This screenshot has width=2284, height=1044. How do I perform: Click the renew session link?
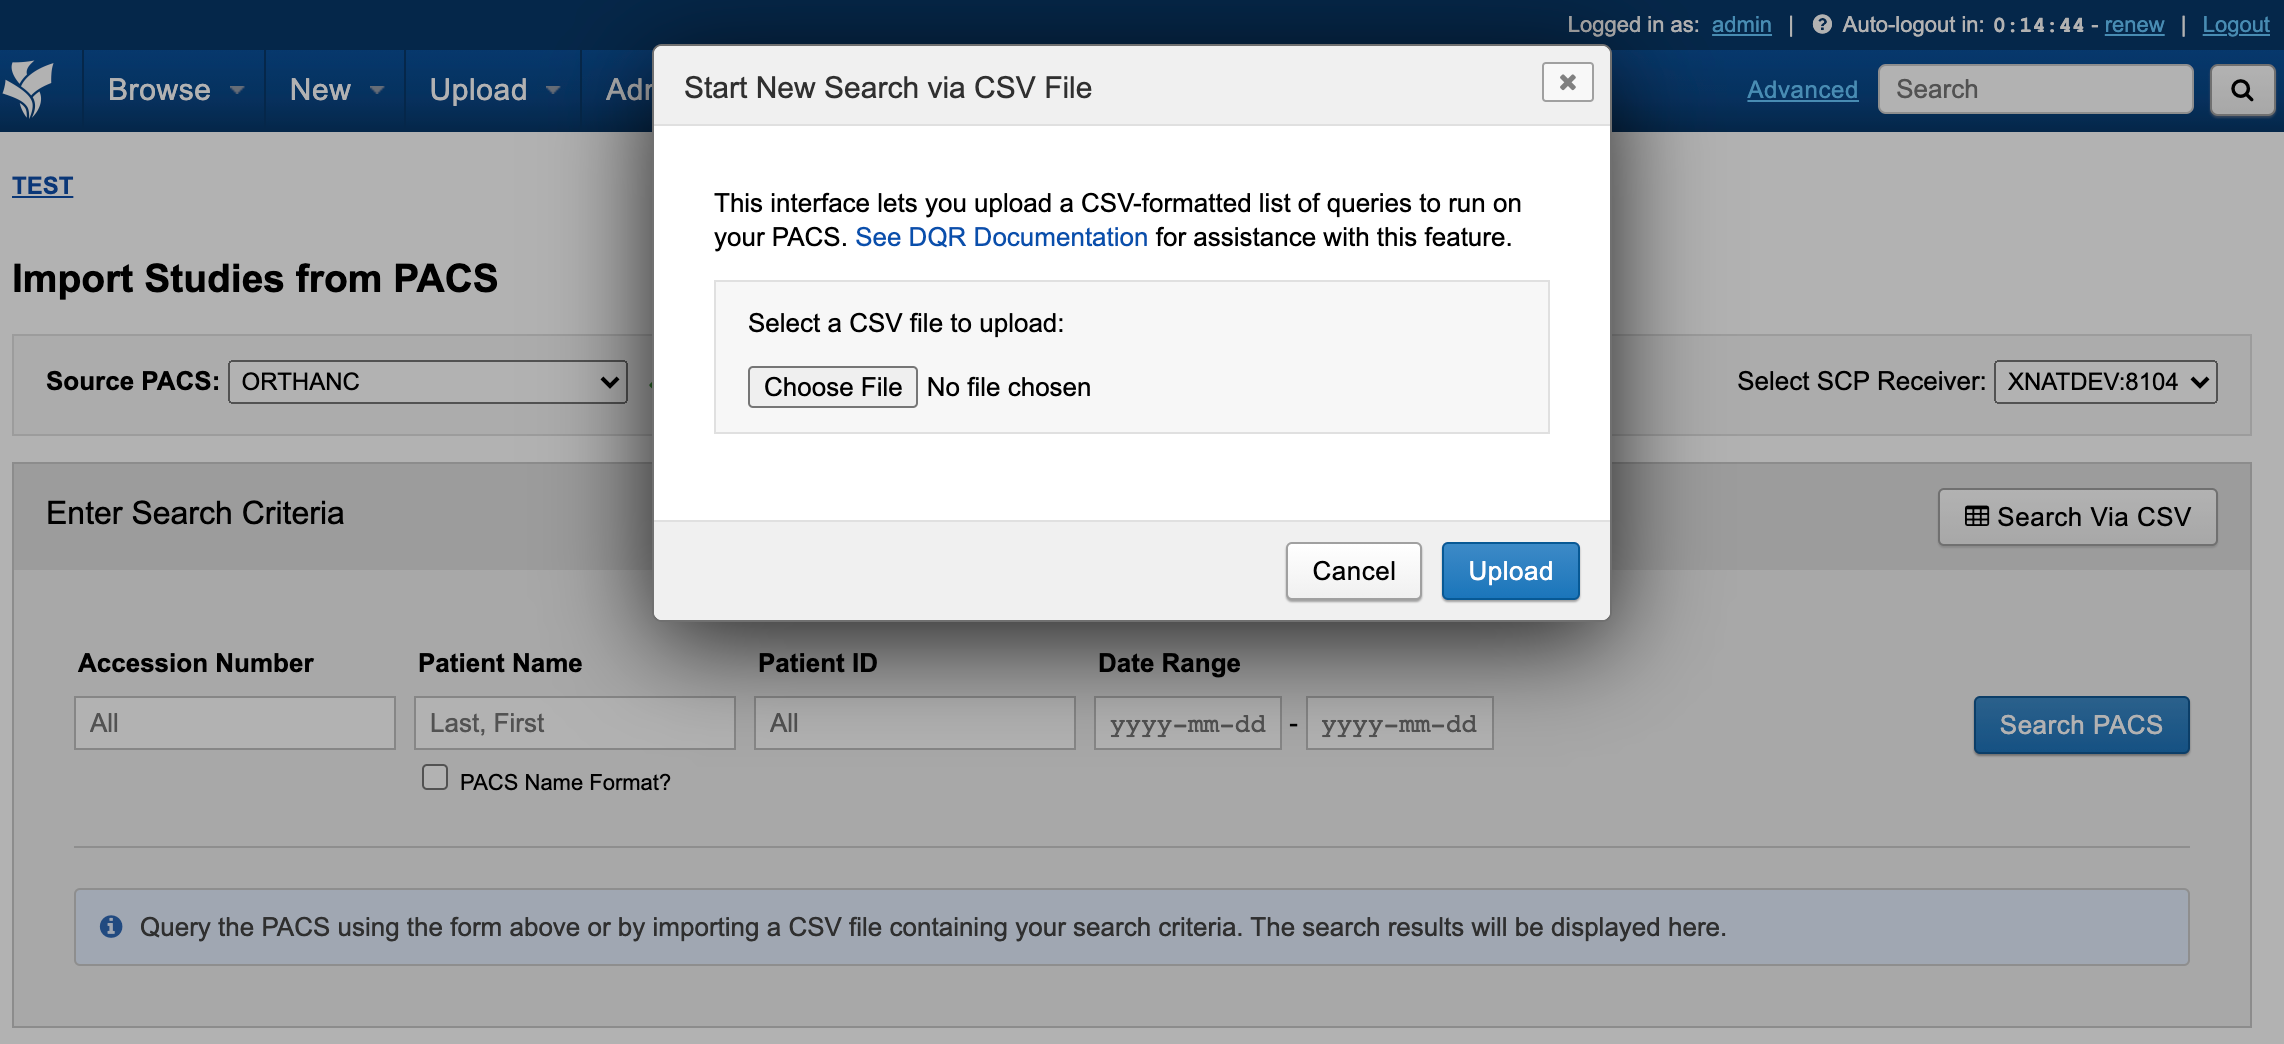[x=2133, y=25]
